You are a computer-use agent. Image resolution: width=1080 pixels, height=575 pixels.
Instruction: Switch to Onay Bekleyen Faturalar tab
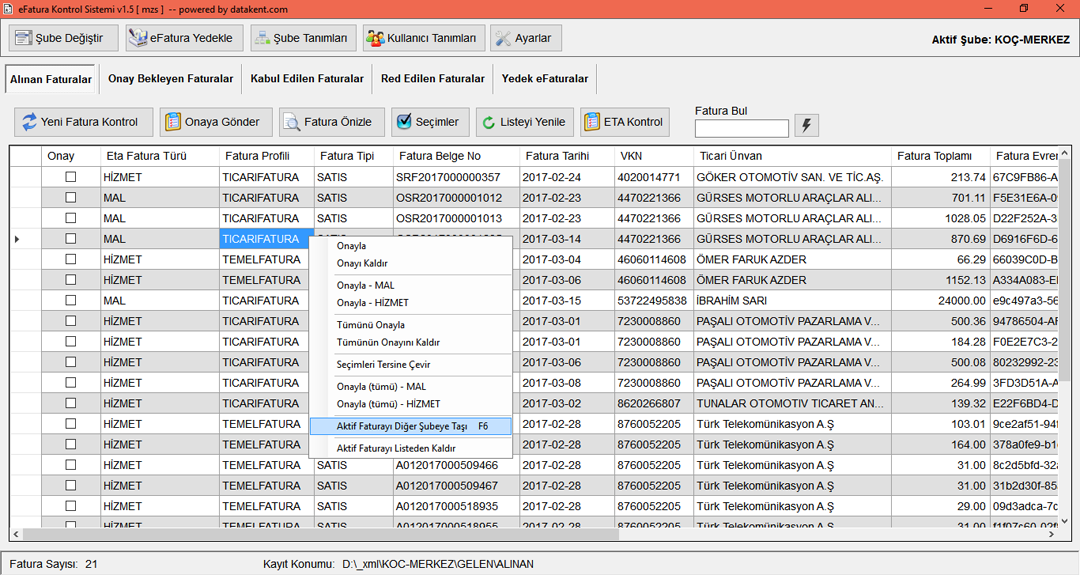170,79
